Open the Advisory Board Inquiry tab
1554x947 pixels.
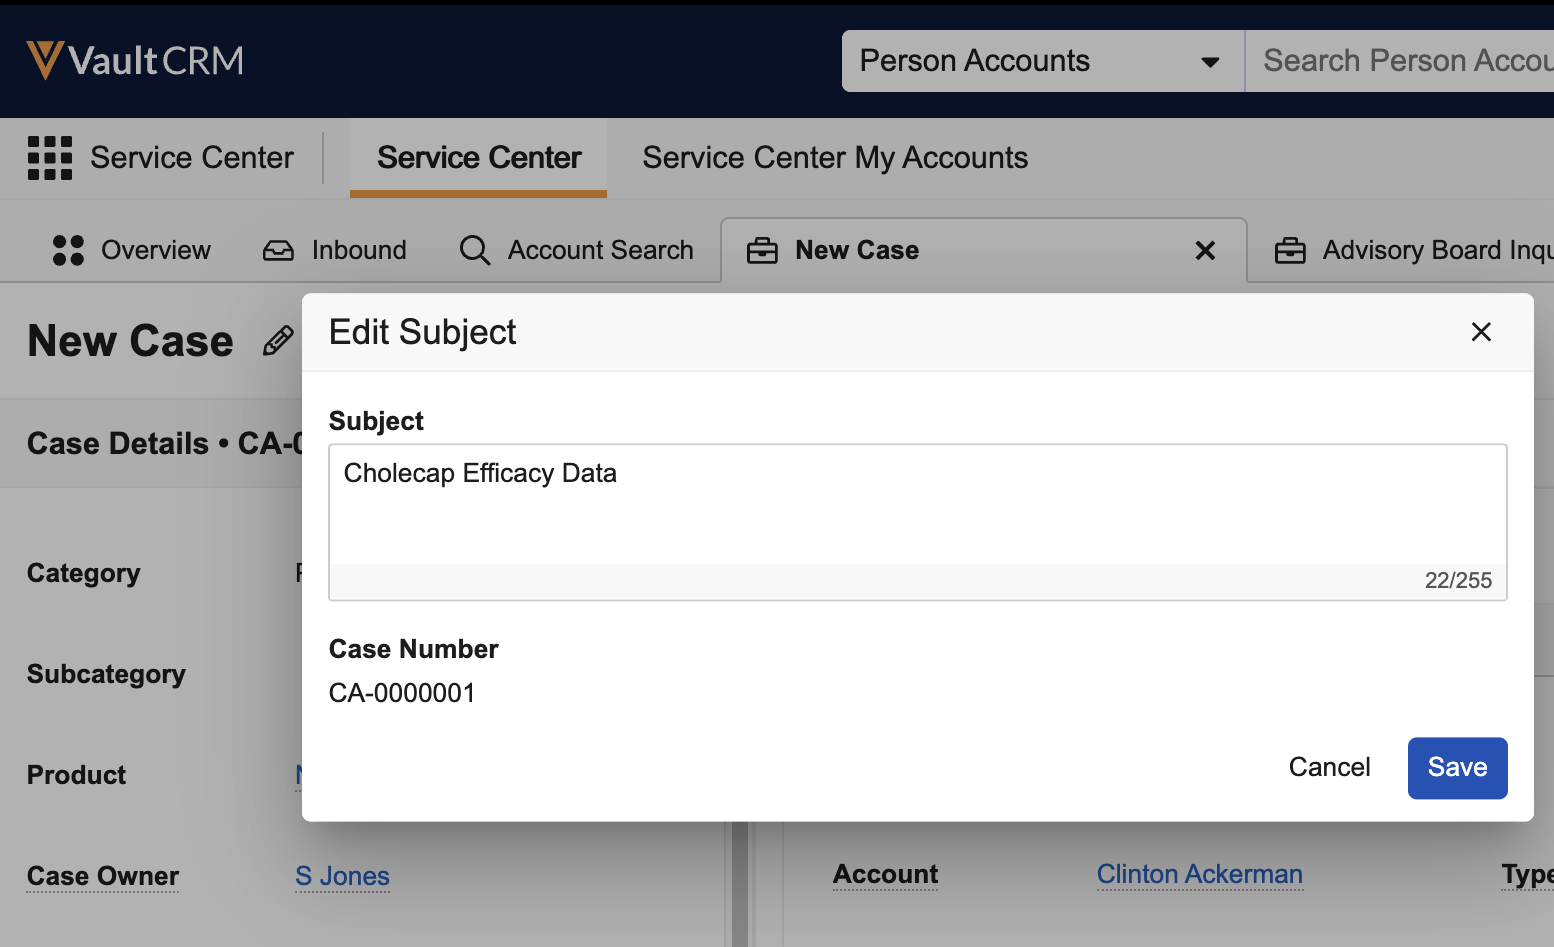click(1435, 250)
